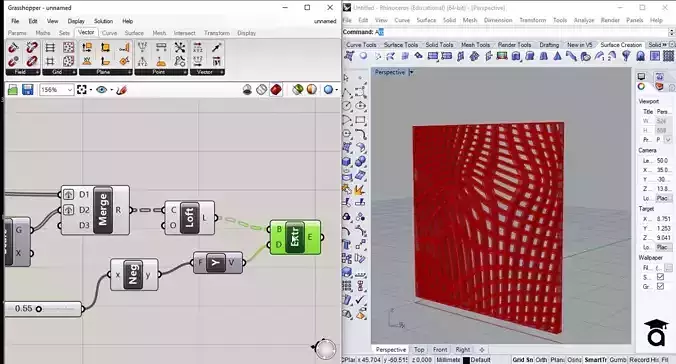Screen dimensions: 676x364
Task: Expand the Grid panel at its black bar
Action: [x=59, y=72]
